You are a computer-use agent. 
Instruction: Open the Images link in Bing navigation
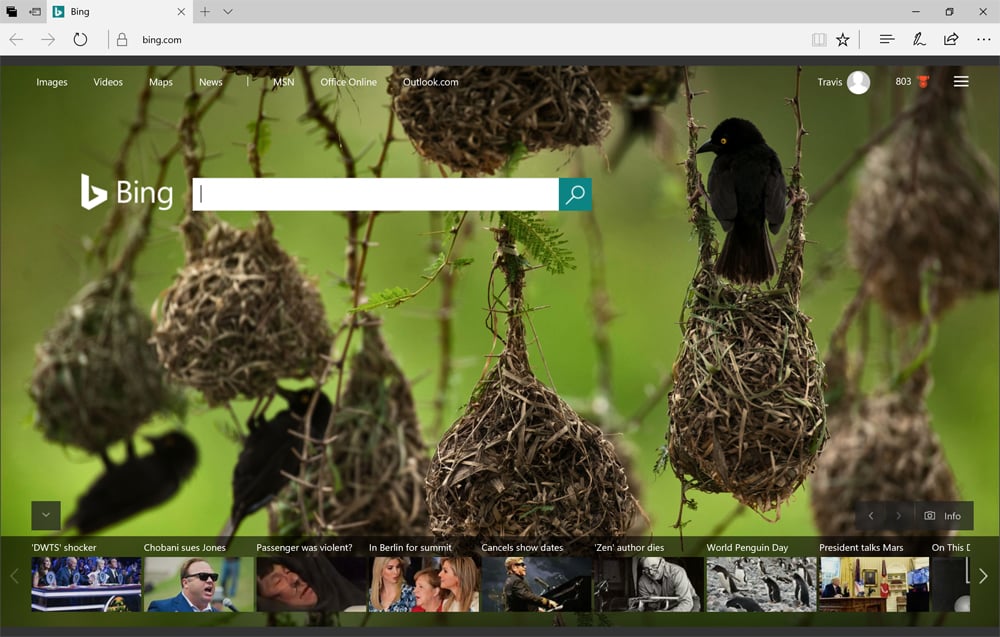(52, 82)
